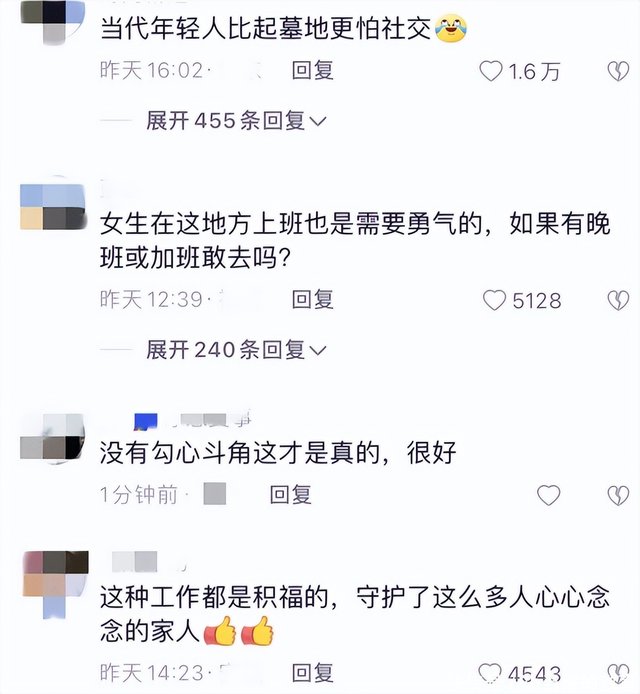640x694 pixels.
Task: Reply to comment posted 昨天12:39
Action: click(312, 300)
